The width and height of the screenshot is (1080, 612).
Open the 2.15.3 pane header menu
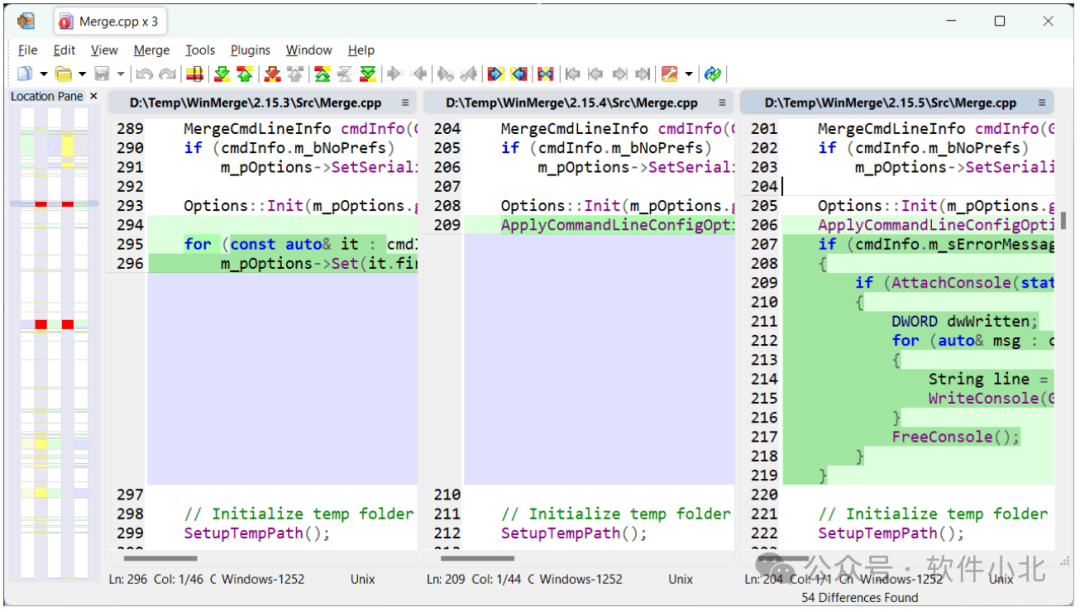(405, 103)
